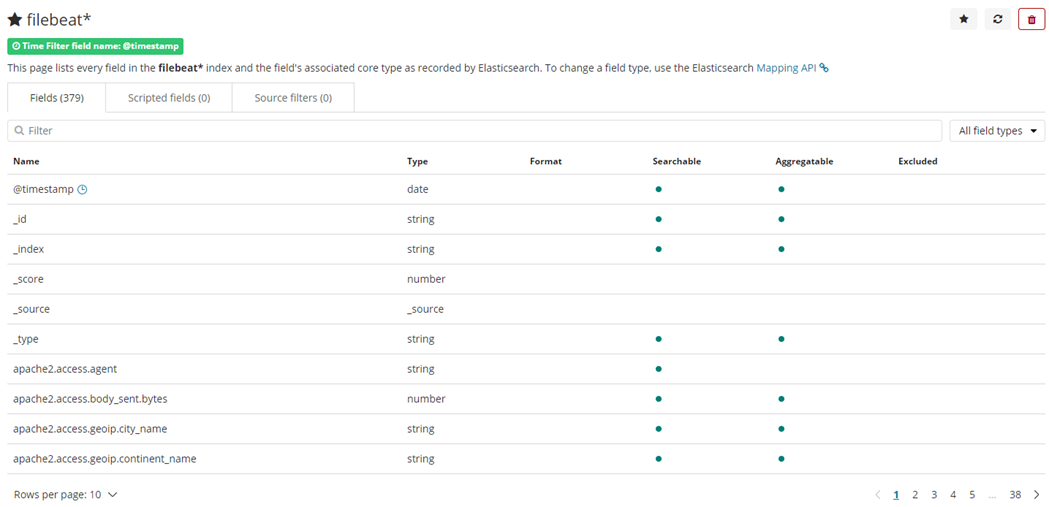Go to page 5 of fields
Screen dimensions: 1049x507
(x=972, y=495)
